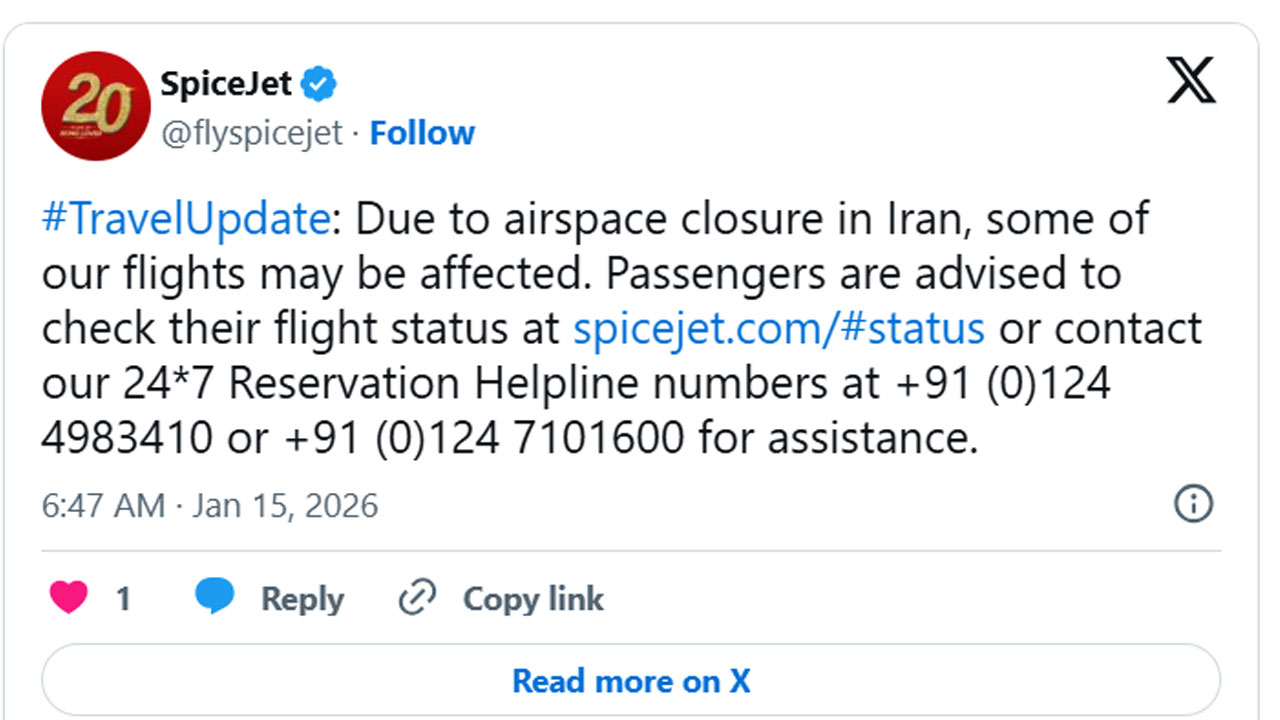This screenshot has width=1280, height=720.
Task: Open the @flyspicejet handle
Action: click(252, 133)
